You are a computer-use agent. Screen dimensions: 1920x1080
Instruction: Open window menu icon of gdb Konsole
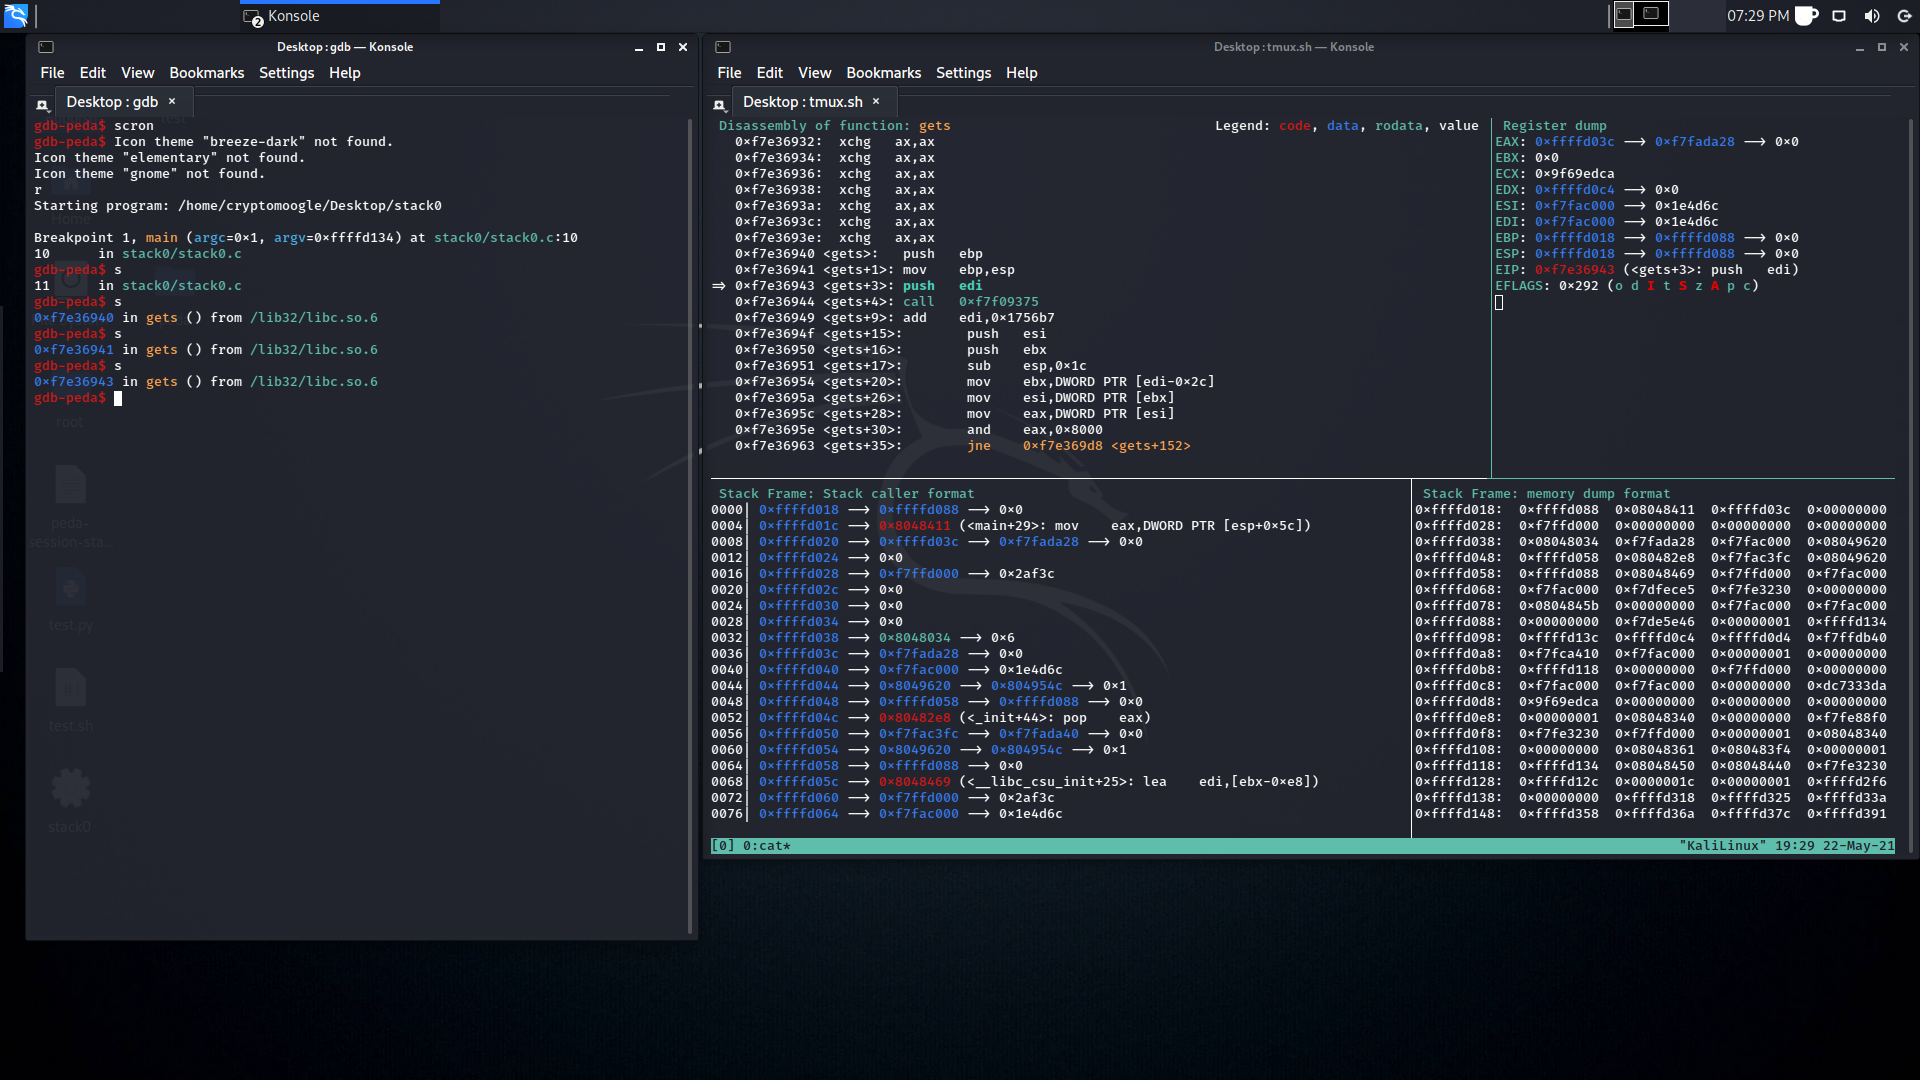[x=46, y=47]
